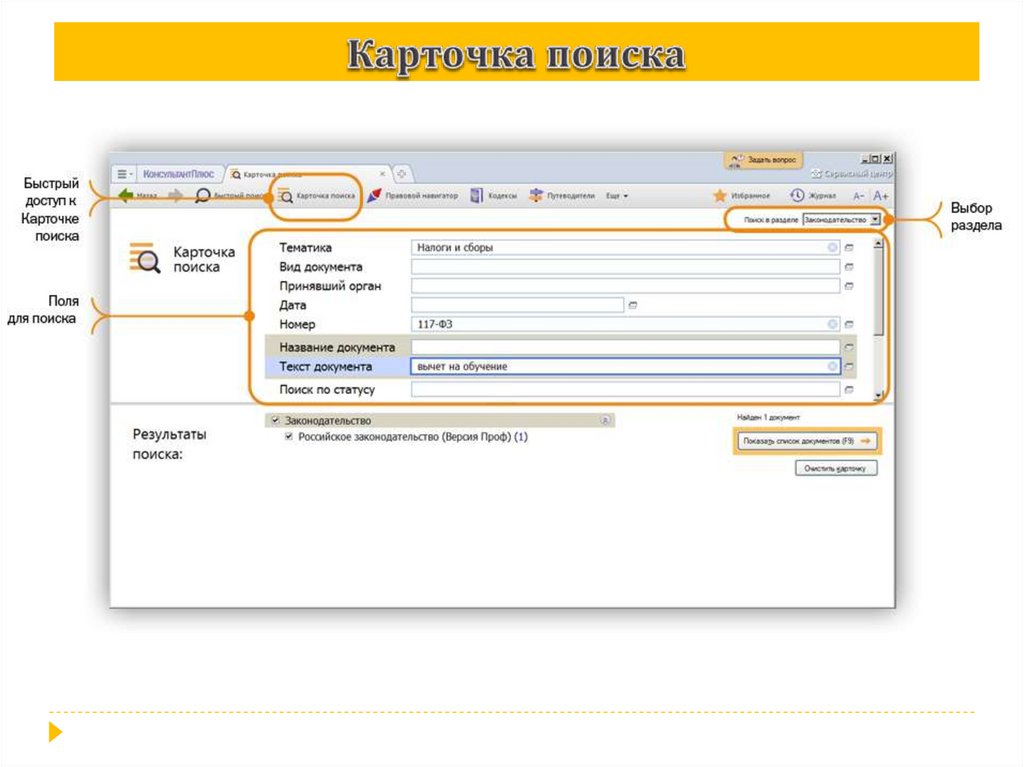Click the Избранное star icon
The width and height of the screenshot is (1024, 767).
[x=719, y=195]
